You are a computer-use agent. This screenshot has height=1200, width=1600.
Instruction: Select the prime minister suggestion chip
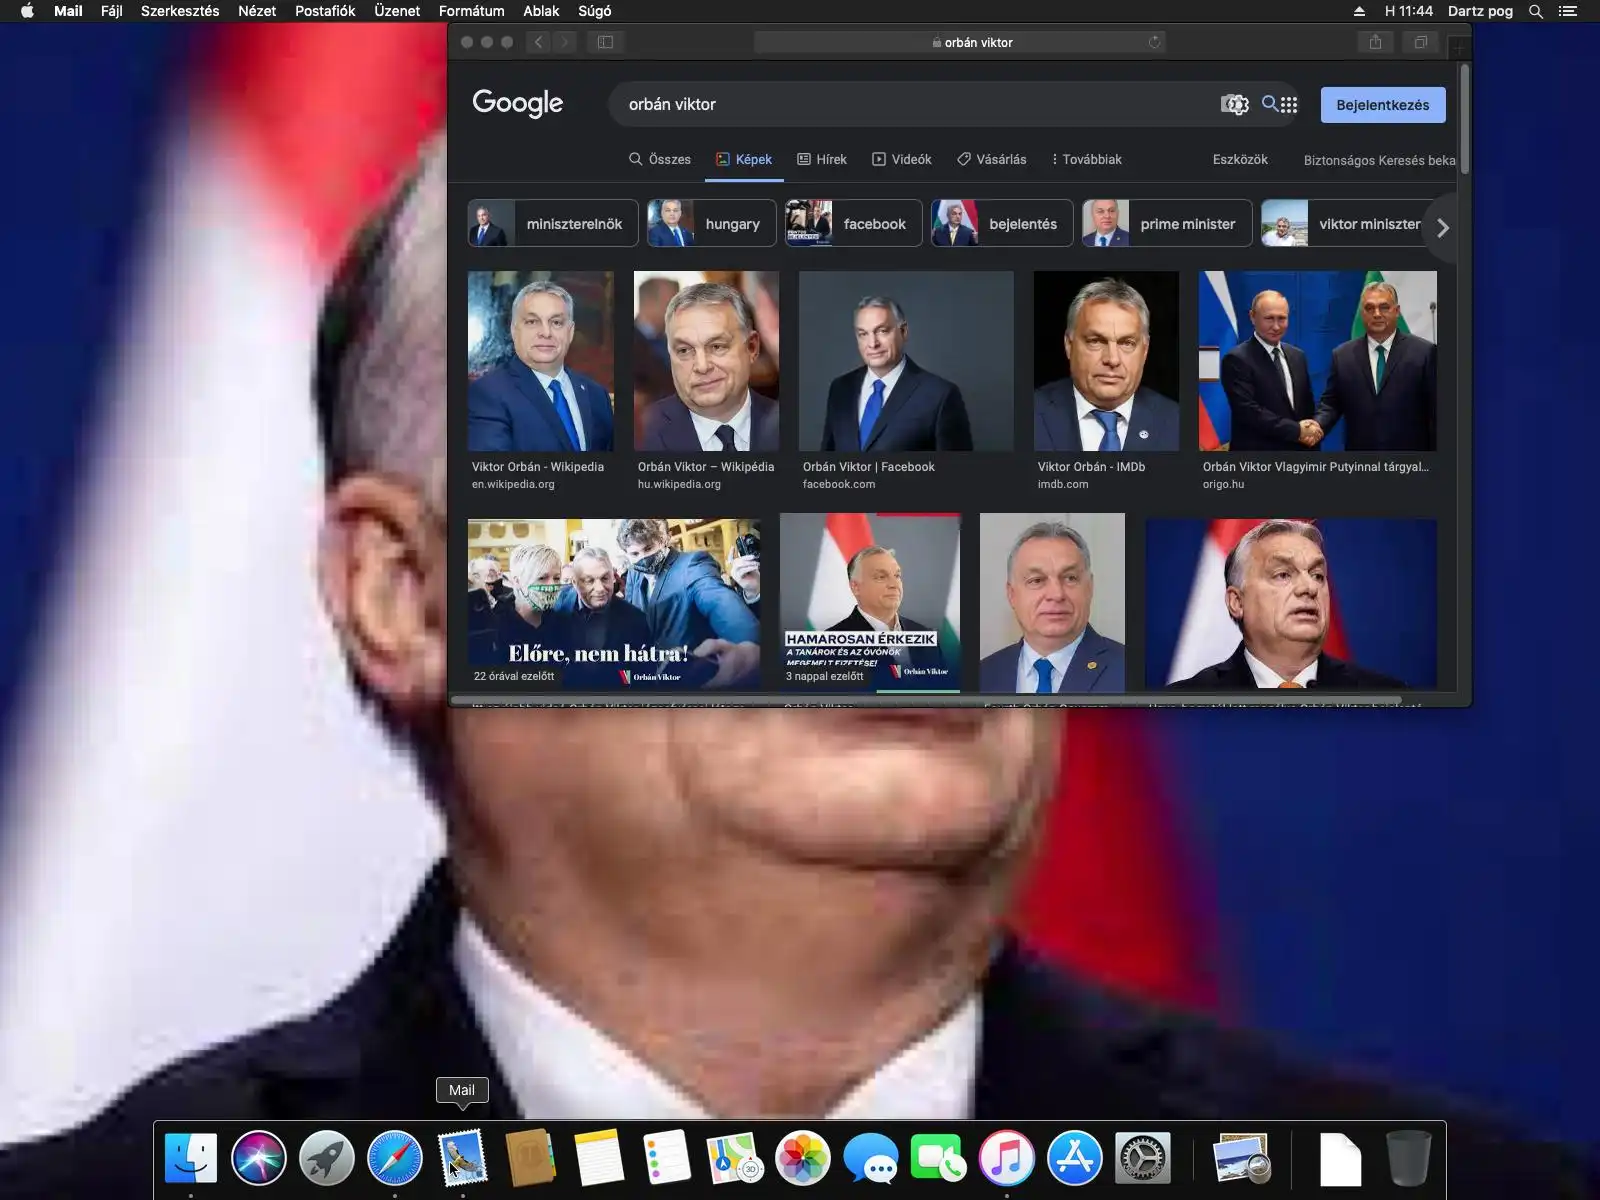1167,223
